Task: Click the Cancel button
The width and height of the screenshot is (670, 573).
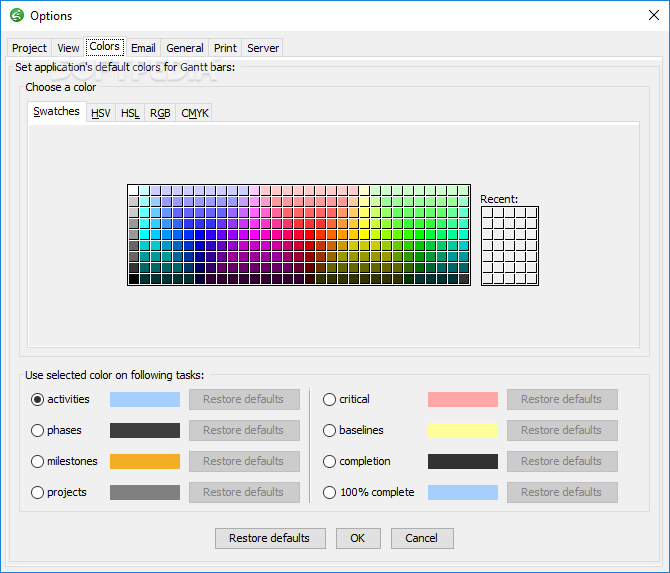Action: click(422, 538)
